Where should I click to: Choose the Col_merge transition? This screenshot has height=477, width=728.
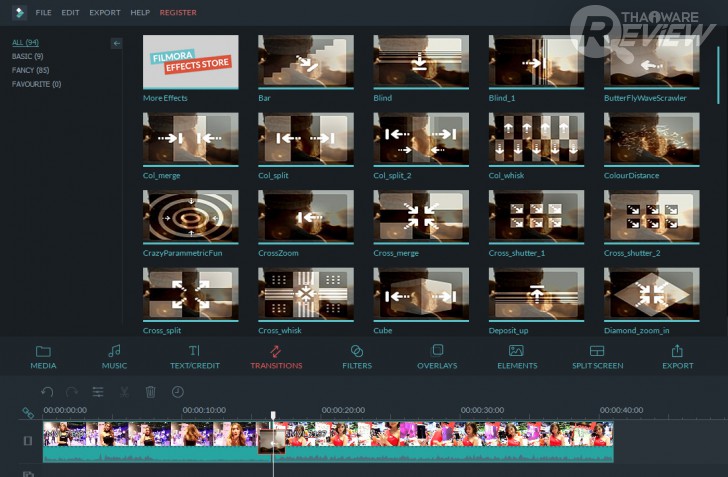point(191,139)
